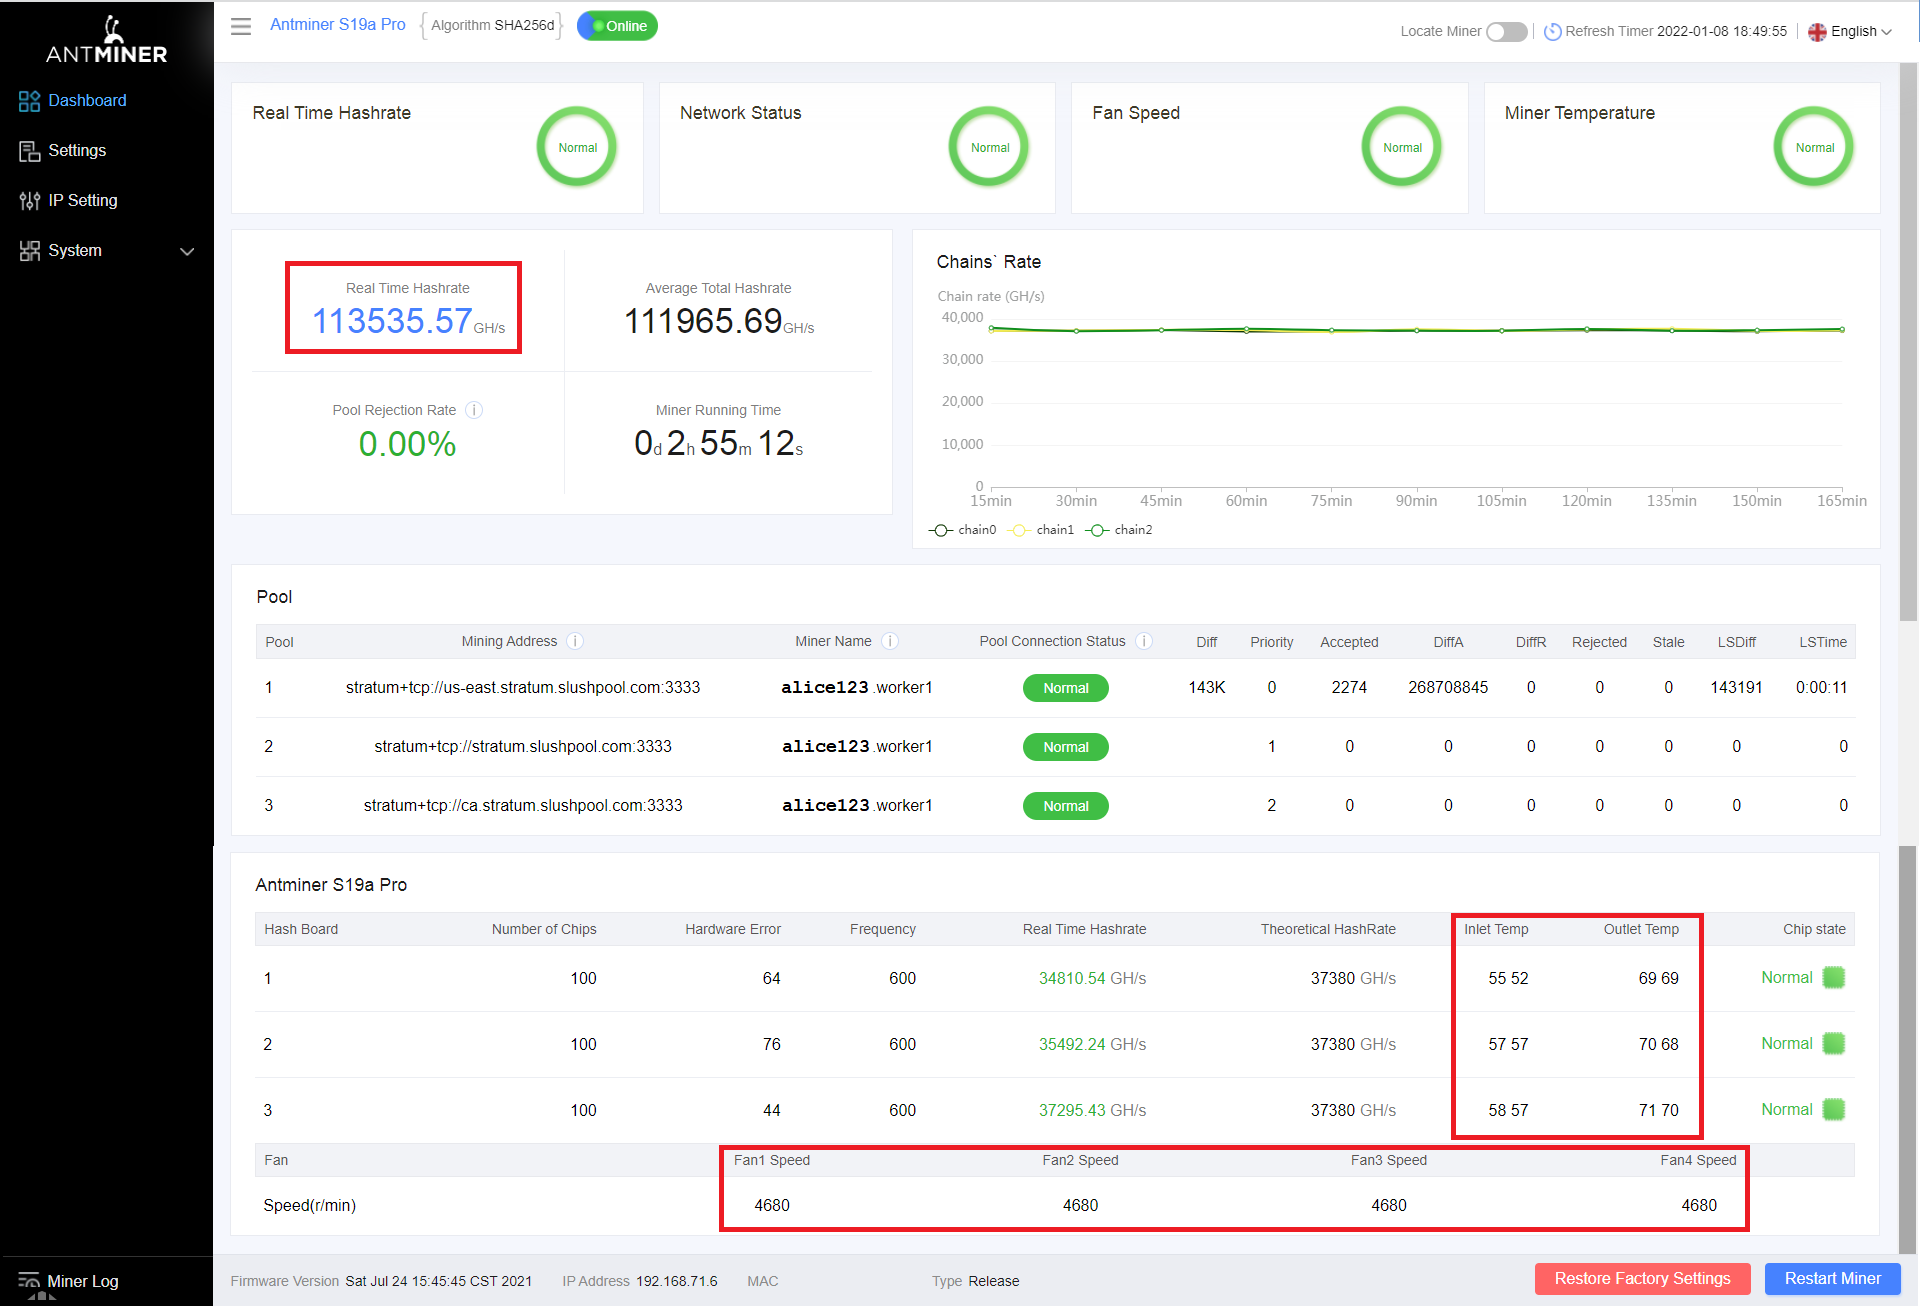Click the IP Setting sliders icon
Viewport: 1920px width, 1308px height.
29,201
